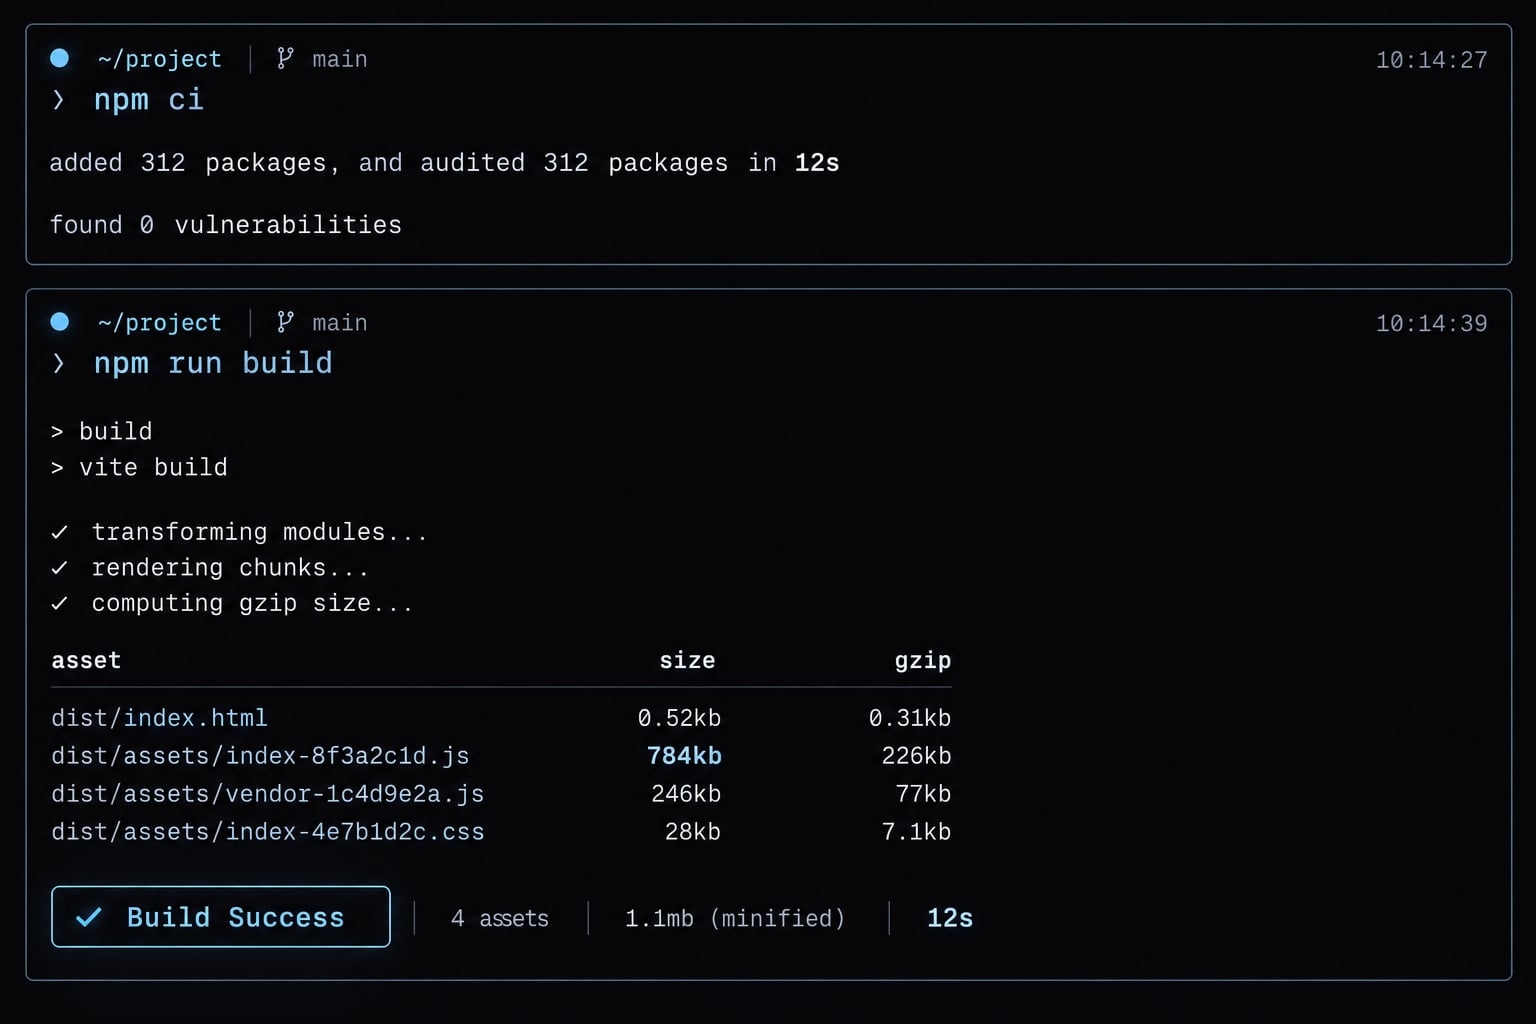This screenshot has height=1024, width=1536.
Task: Select the main branch label in the npm ci block
Action: coord(340,60)
